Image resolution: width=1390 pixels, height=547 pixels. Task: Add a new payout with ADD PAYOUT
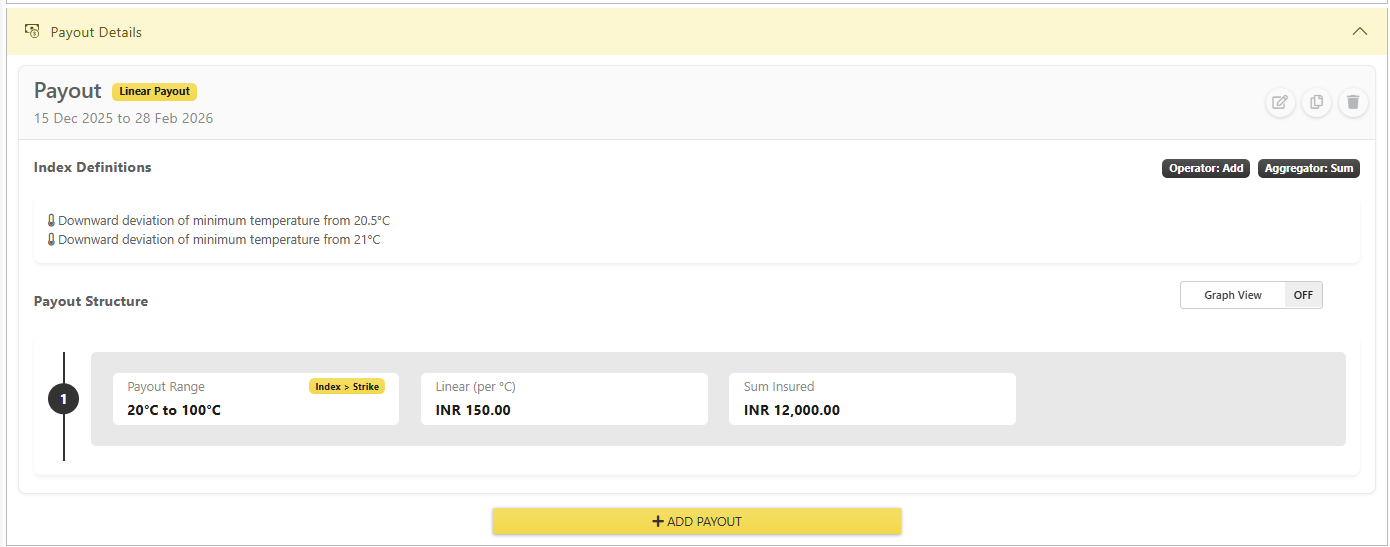[x=697, y=521]
